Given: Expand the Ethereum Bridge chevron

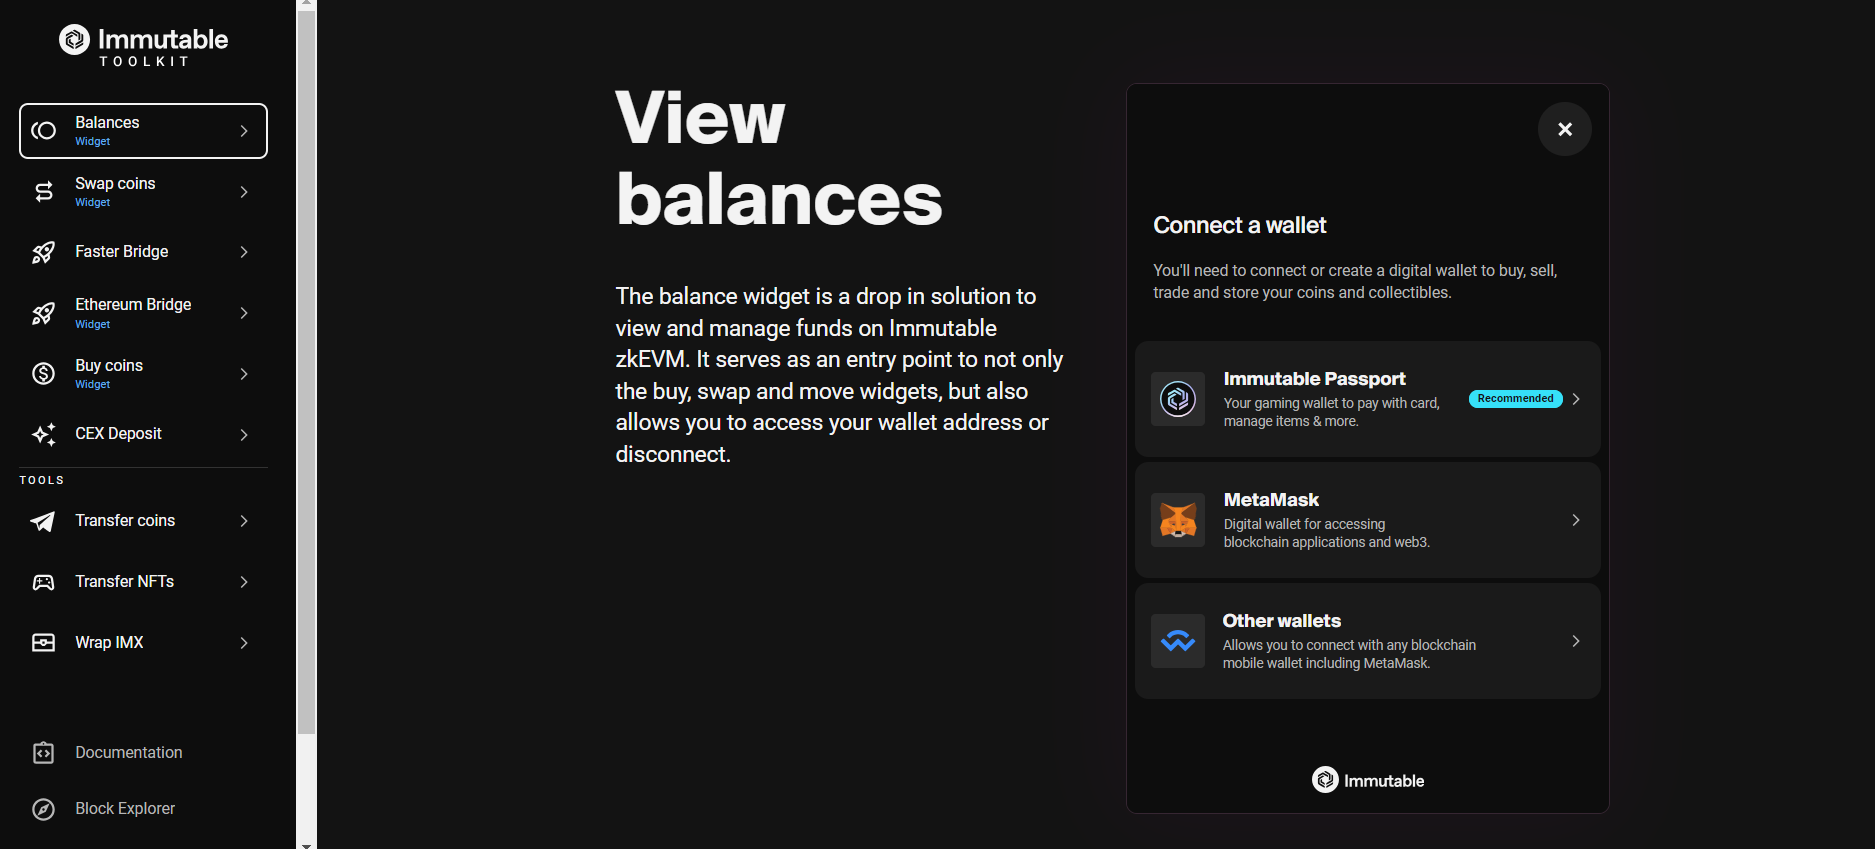Looking at the screenshot, I should (244, 313).
